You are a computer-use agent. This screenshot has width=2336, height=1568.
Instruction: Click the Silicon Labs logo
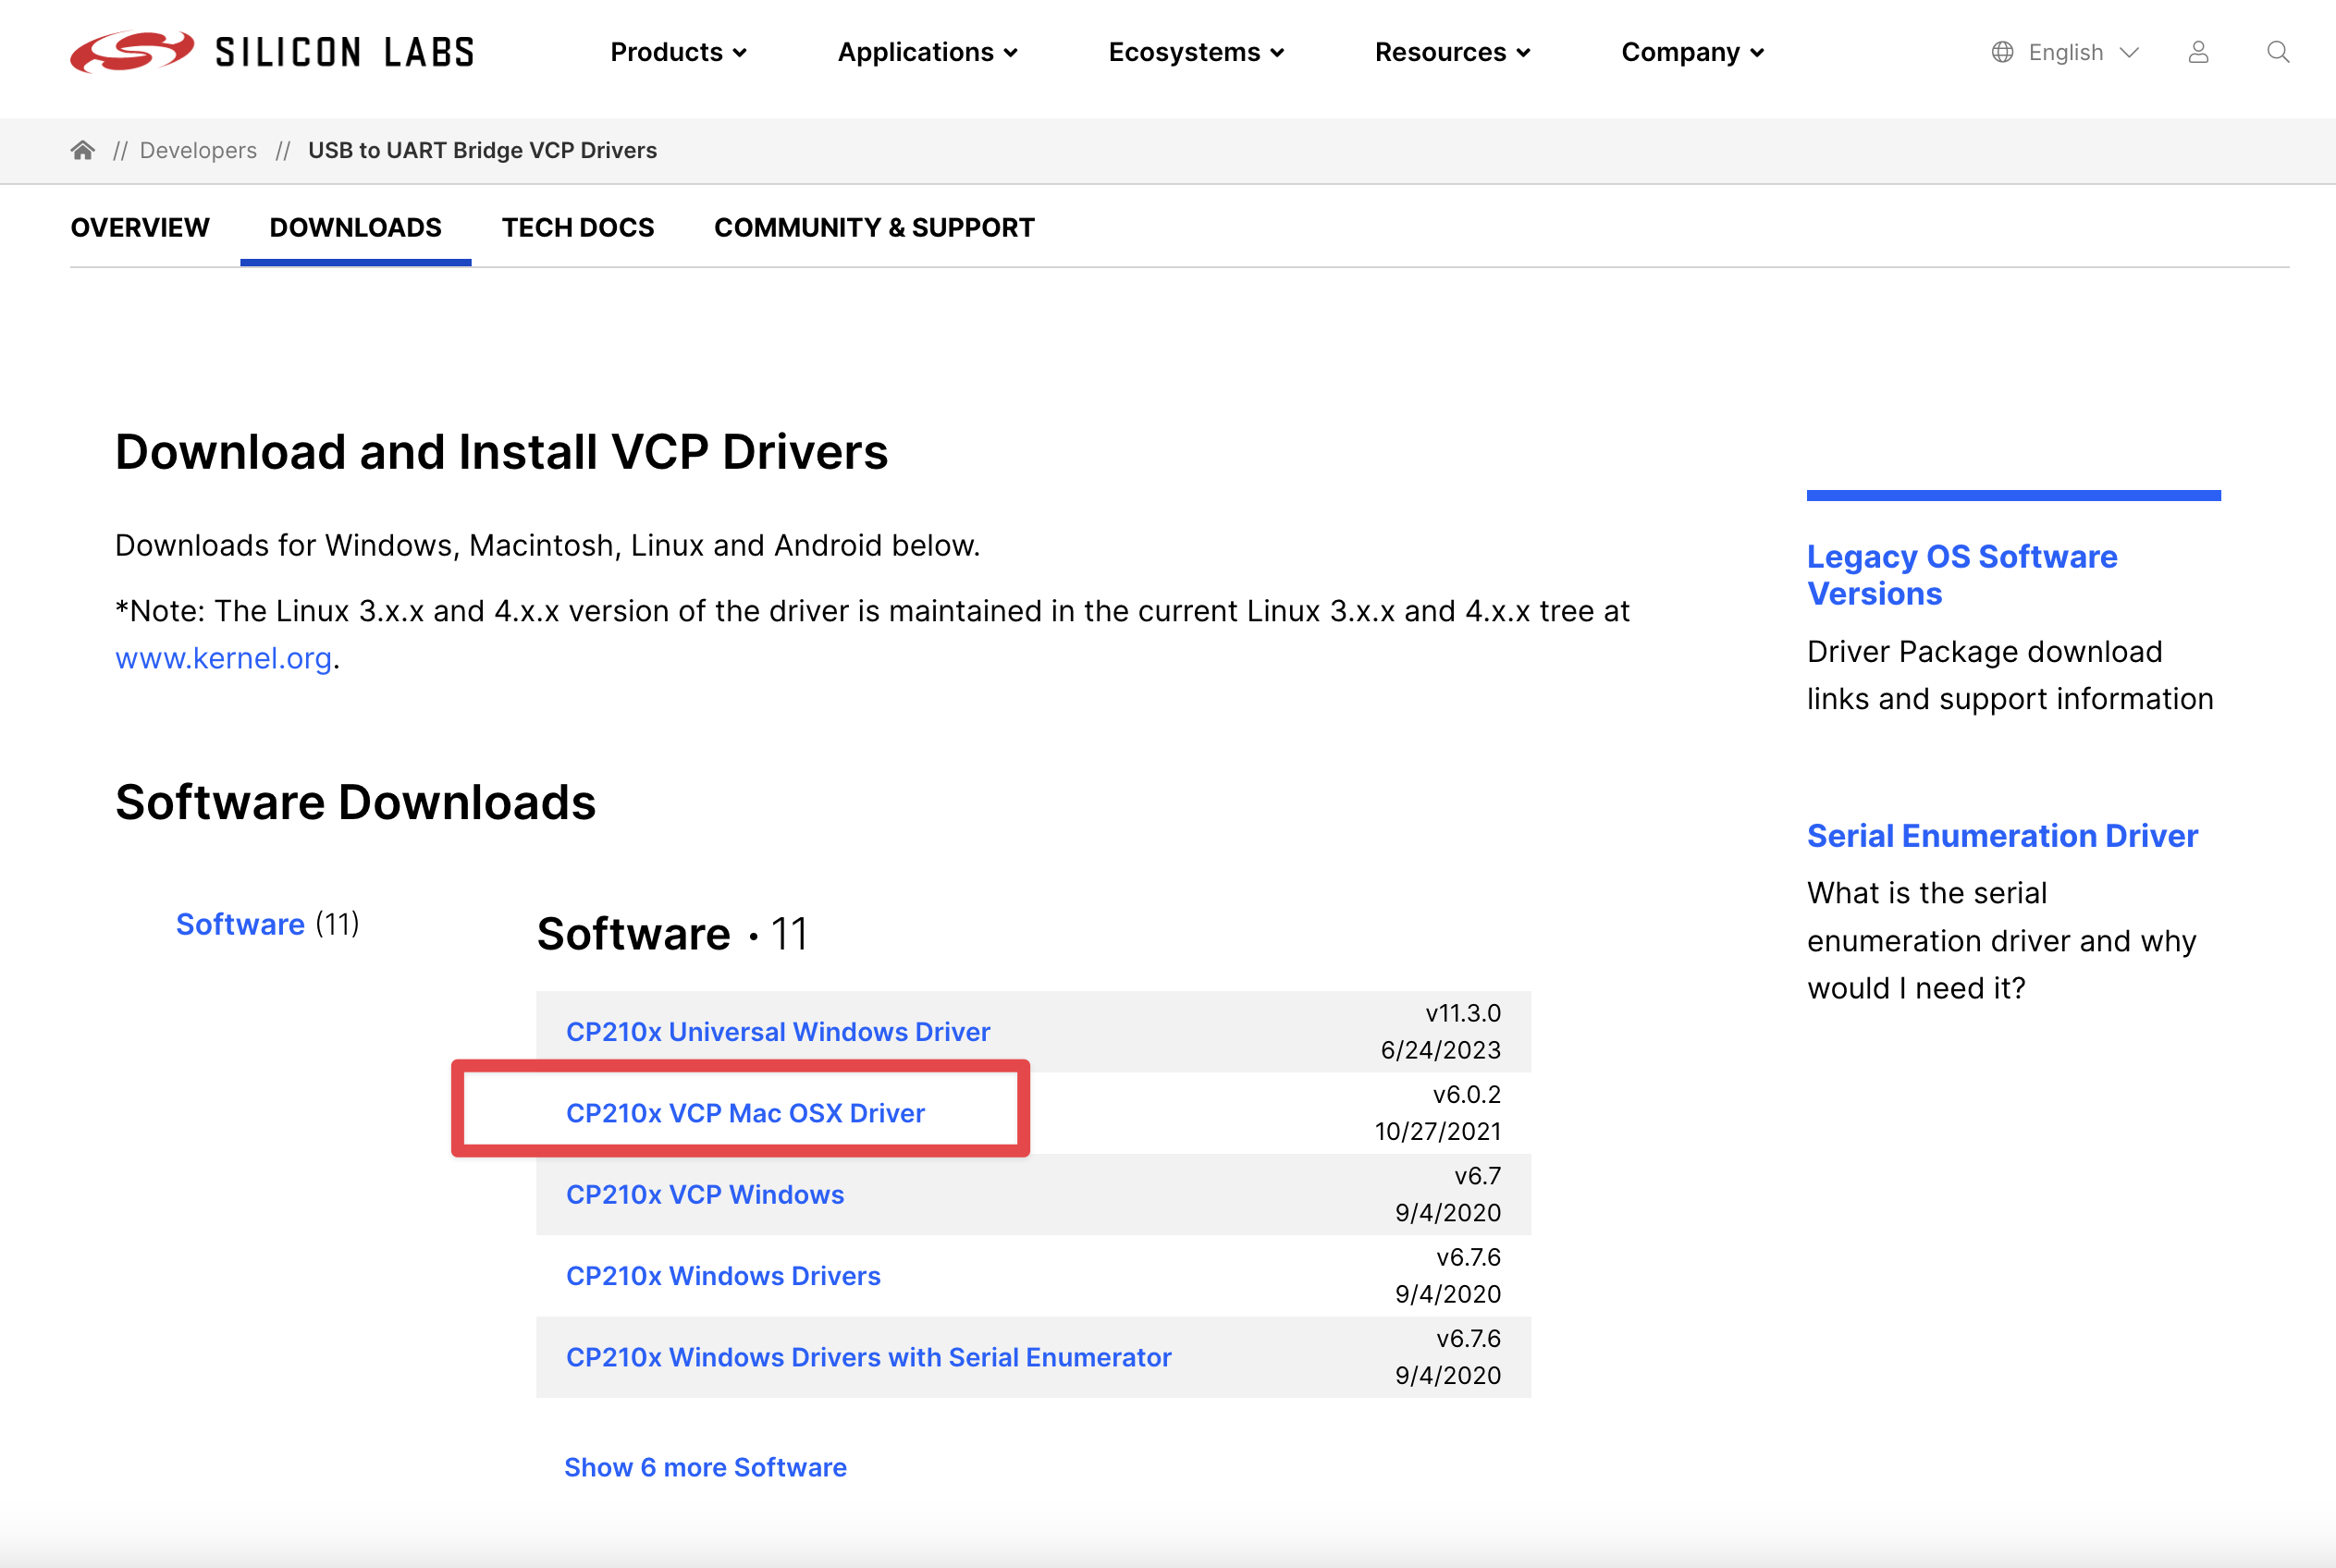(x=272, y=52)
